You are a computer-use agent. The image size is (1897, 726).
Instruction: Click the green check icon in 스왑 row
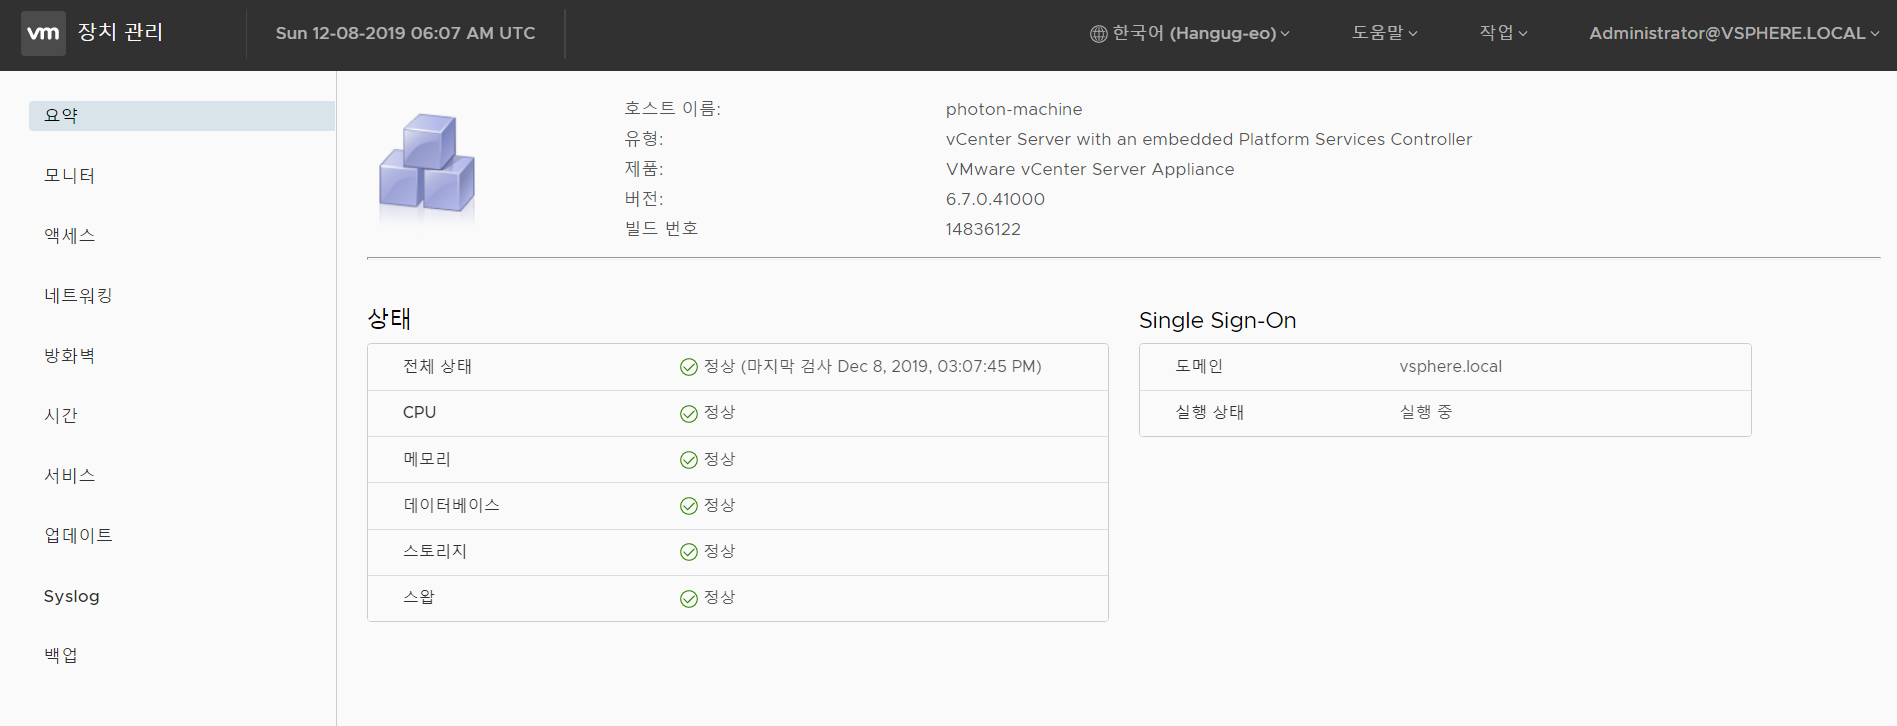[689, 599]
